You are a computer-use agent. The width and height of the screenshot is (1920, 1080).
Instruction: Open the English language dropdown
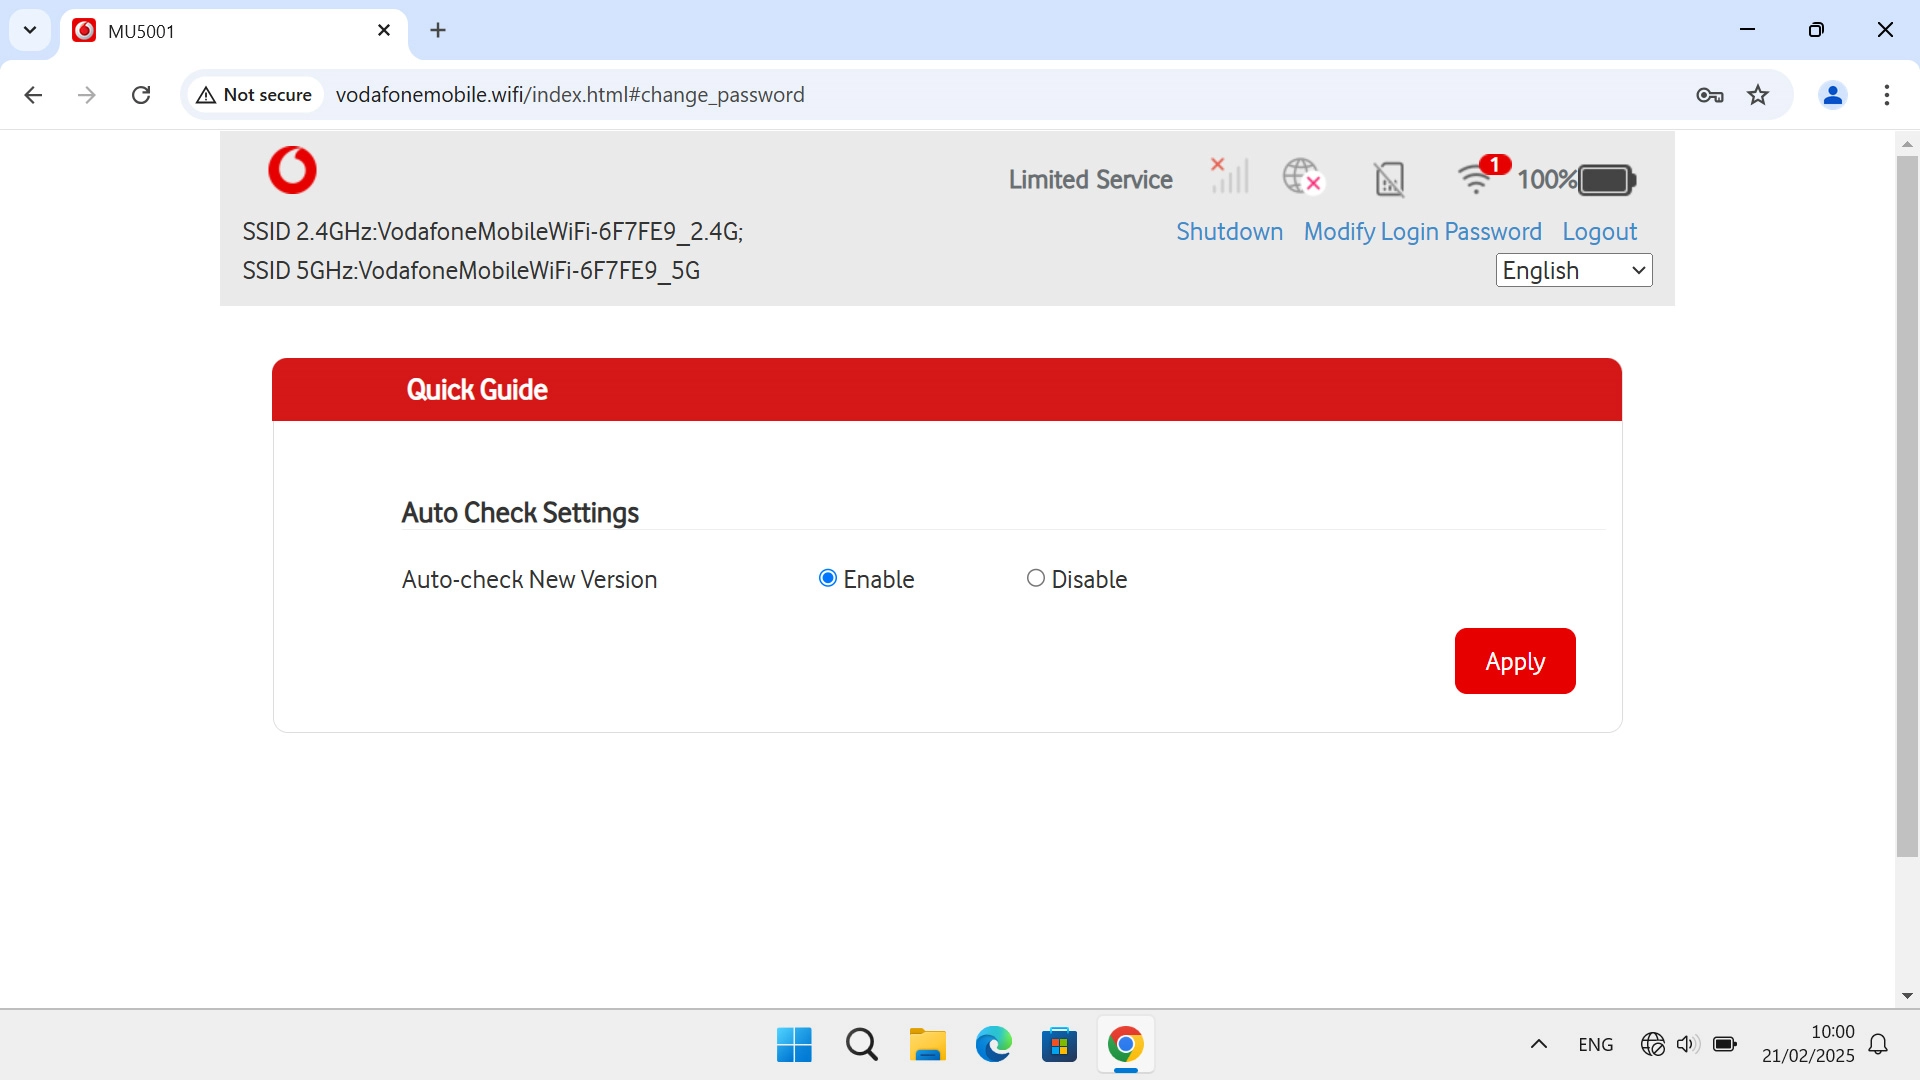tap(1574, 270)
